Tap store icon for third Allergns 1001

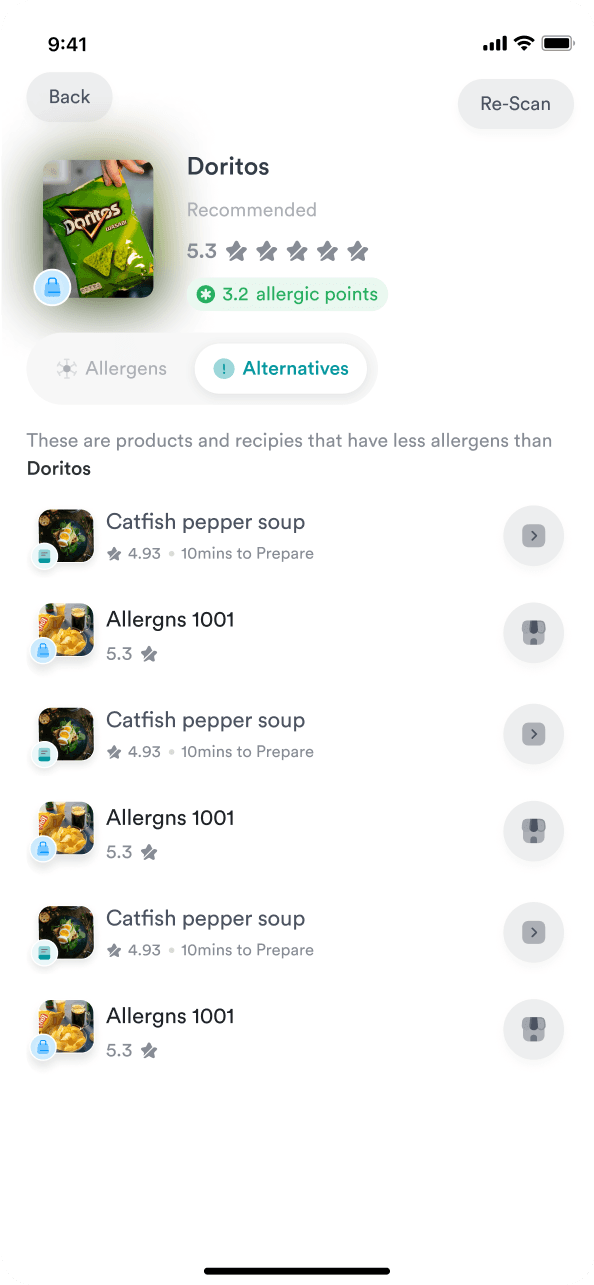[x=534, y=1030]
